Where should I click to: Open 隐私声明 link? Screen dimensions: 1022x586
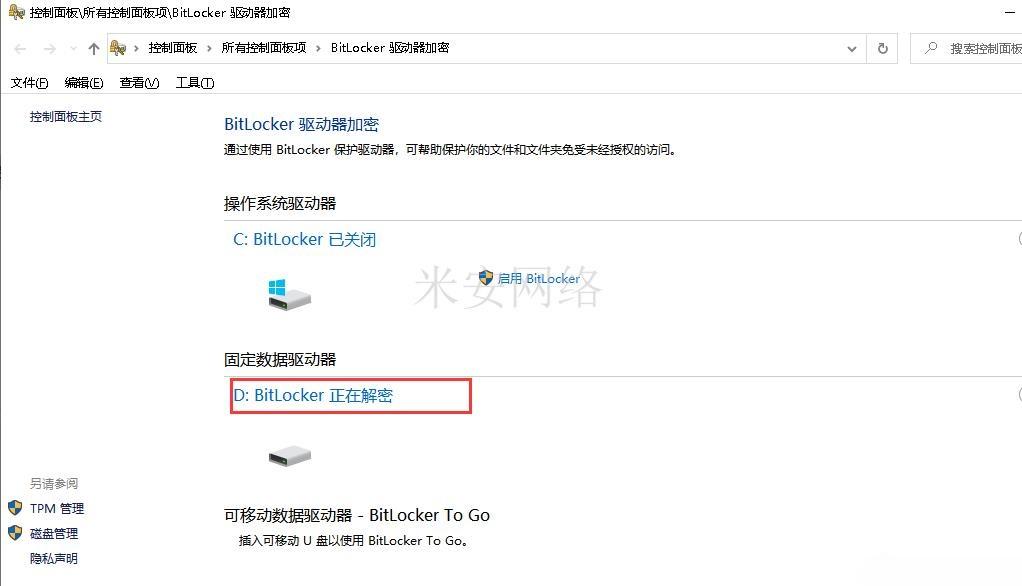53,559
